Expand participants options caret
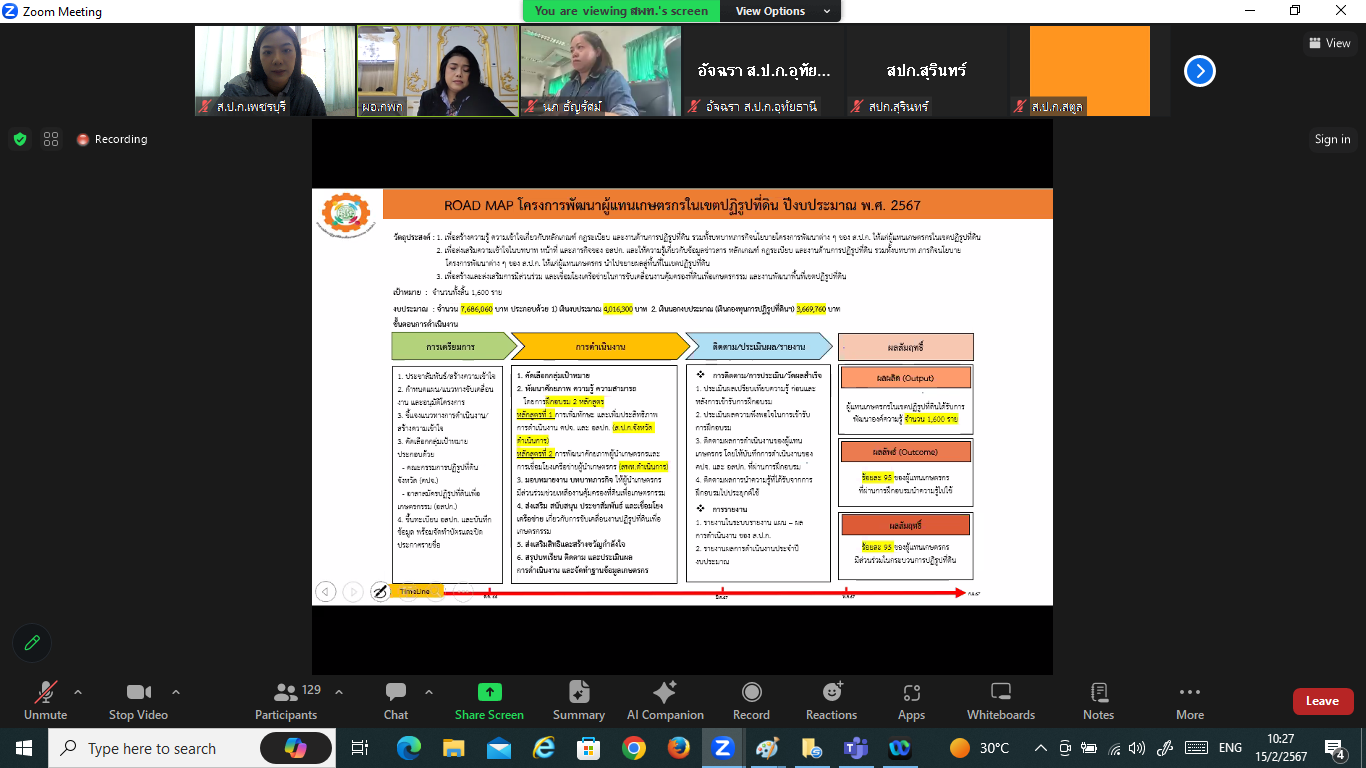This screenshot has width=1366, height=768. [338, 692]
